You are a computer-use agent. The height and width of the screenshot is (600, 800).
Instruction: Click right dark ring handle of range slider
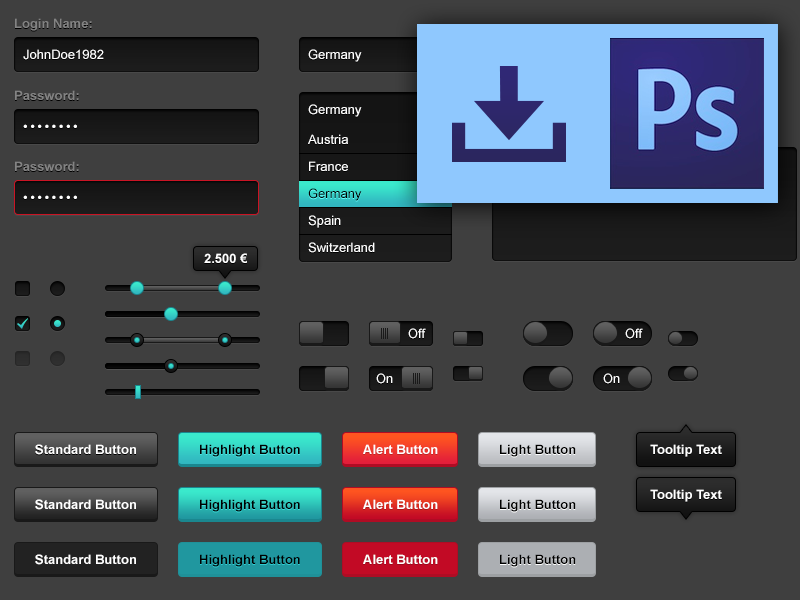point(224,340)
